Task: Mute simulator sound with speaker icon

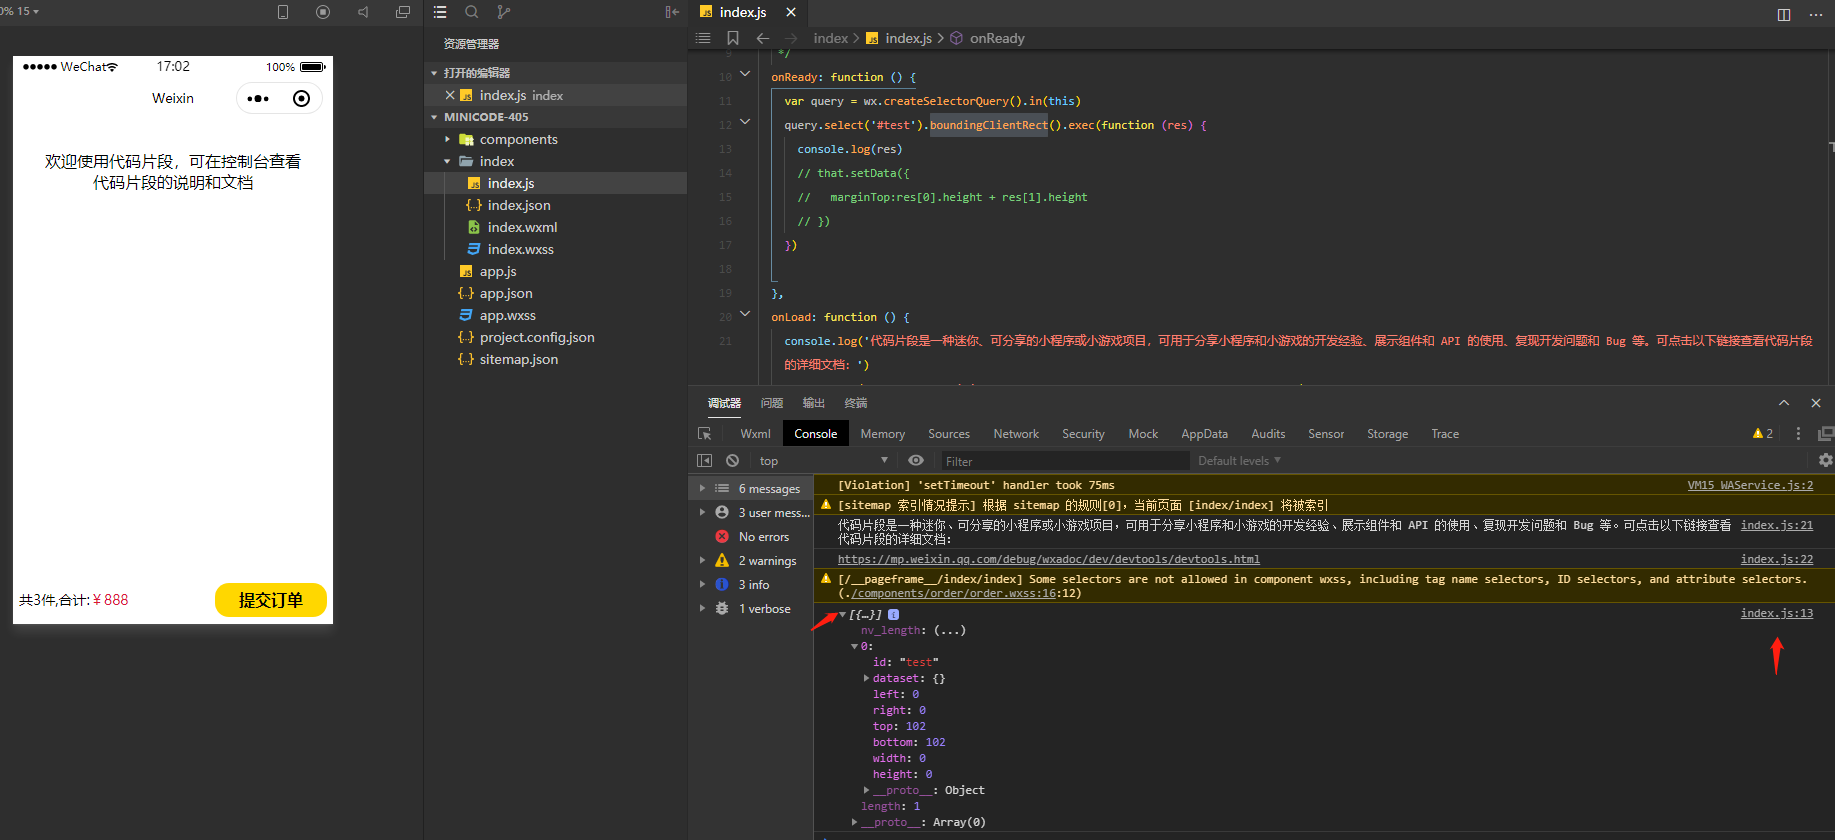Action: coord(363,12)
